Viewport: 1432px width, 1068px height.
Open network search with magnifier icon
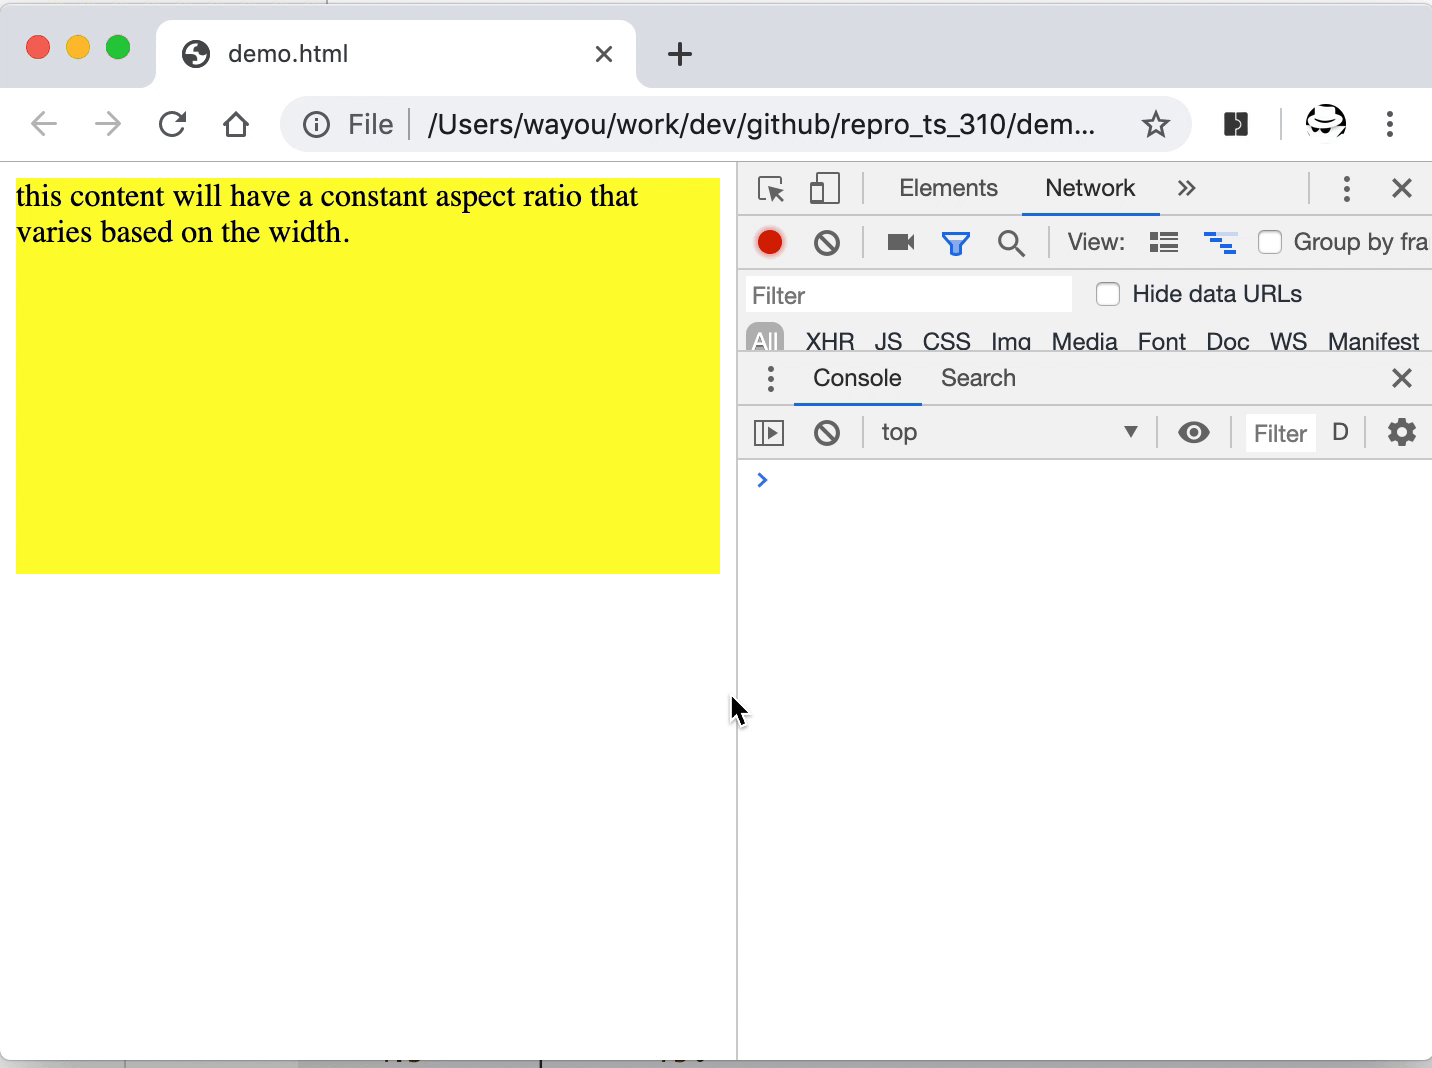pos(1011,243)
